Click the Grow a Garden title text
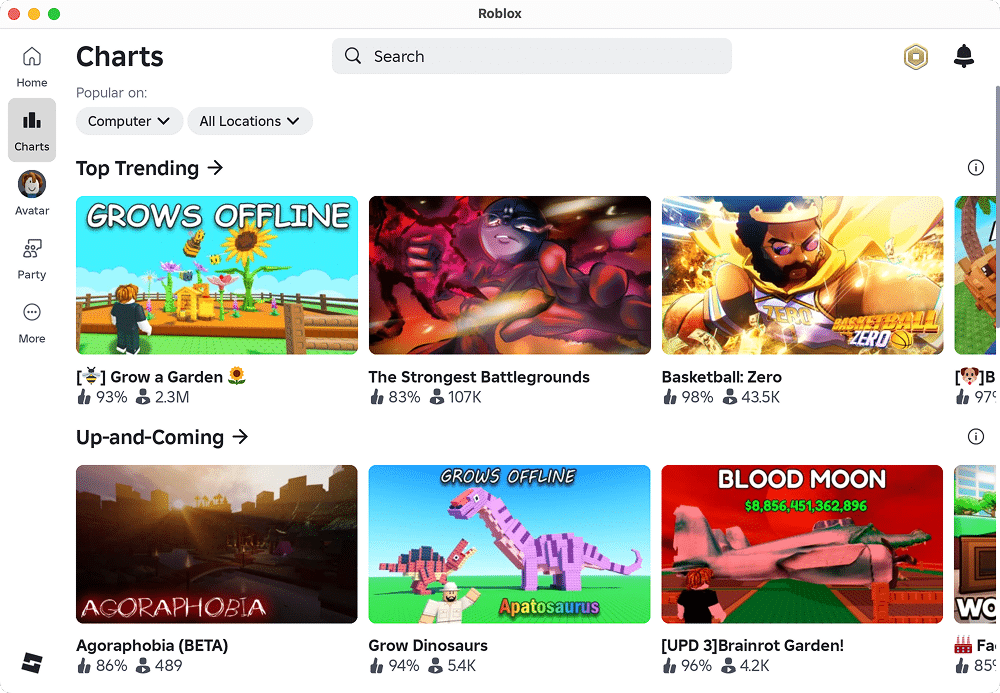 coord(161,377)
